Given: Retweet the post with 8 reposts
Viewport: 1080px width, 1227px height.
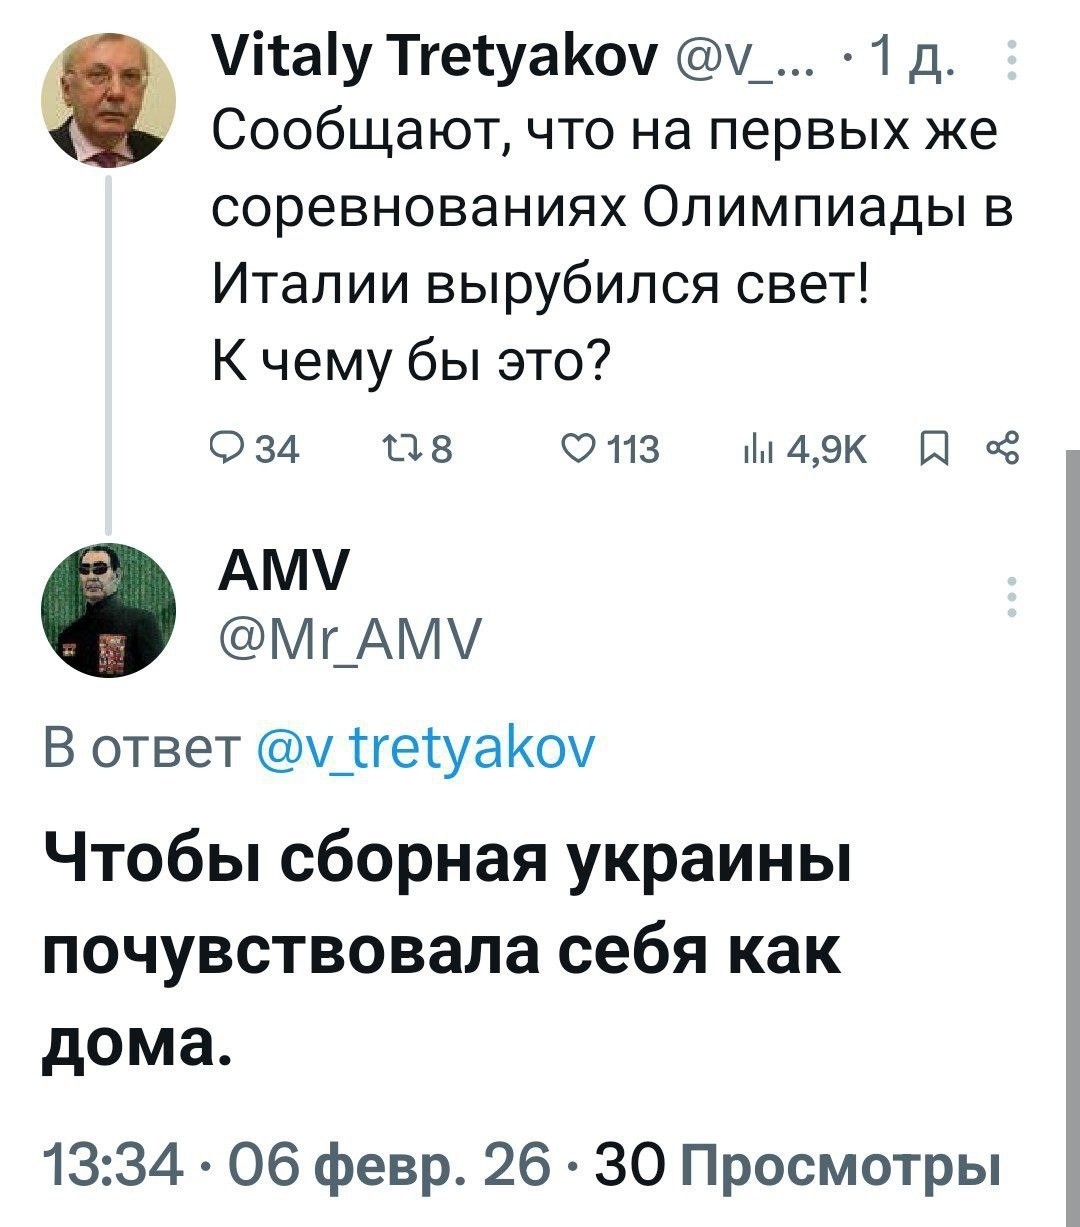Looking at the screenshot, I should (x=392, y=452).
